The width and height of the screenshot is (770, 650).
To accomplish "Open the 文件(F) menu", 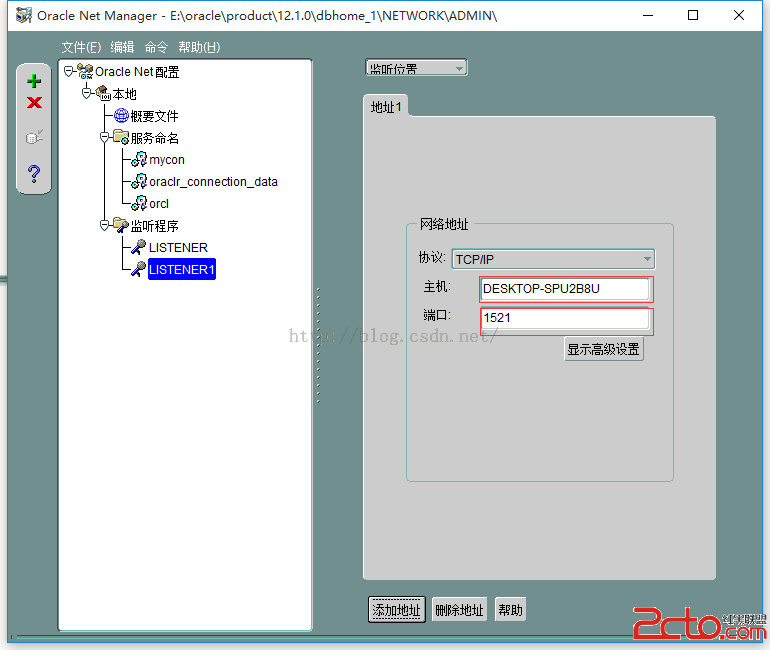I will [x=81, y=47].
